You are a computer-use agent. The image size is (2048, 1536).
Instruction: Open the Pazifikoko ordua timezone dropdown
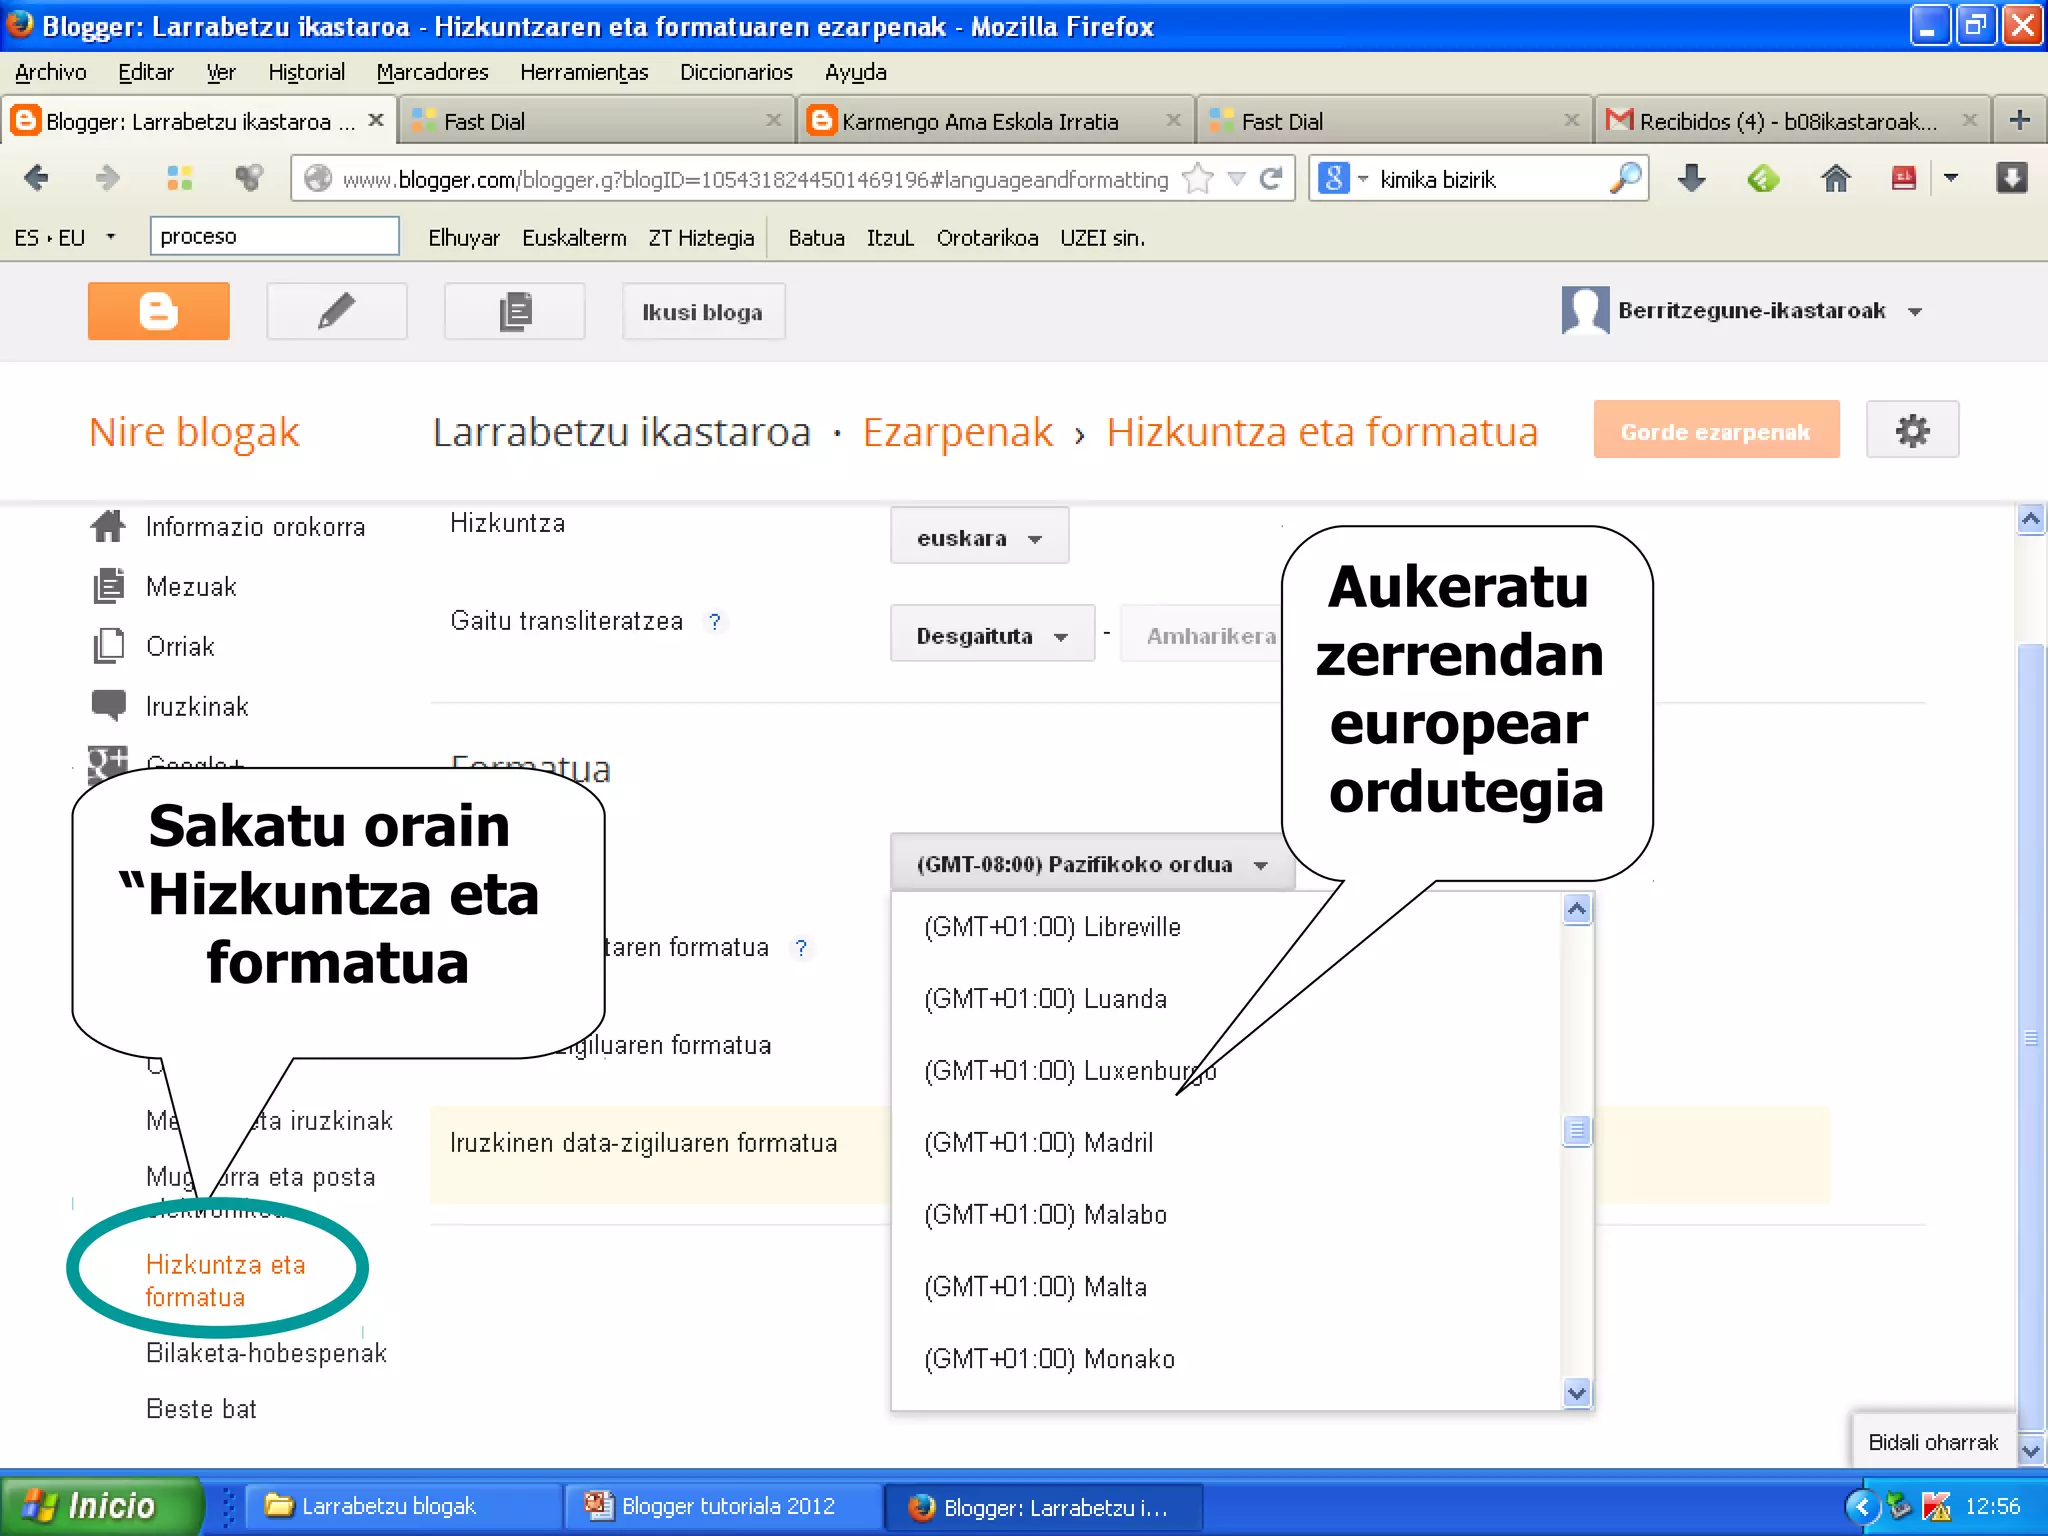(1090, 864)
